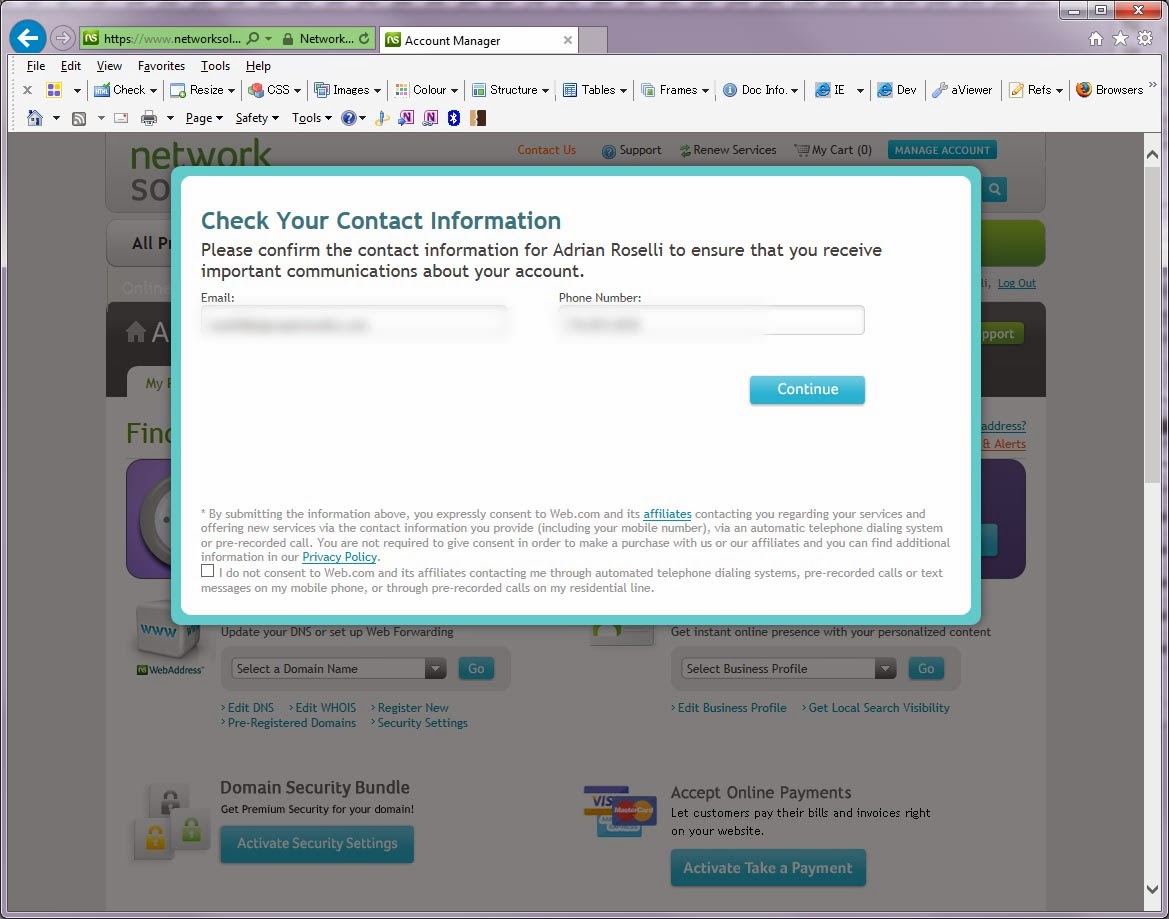The image size is (1169, 919).
Task: Open the Frames dropdown menu
Action: 675,89
